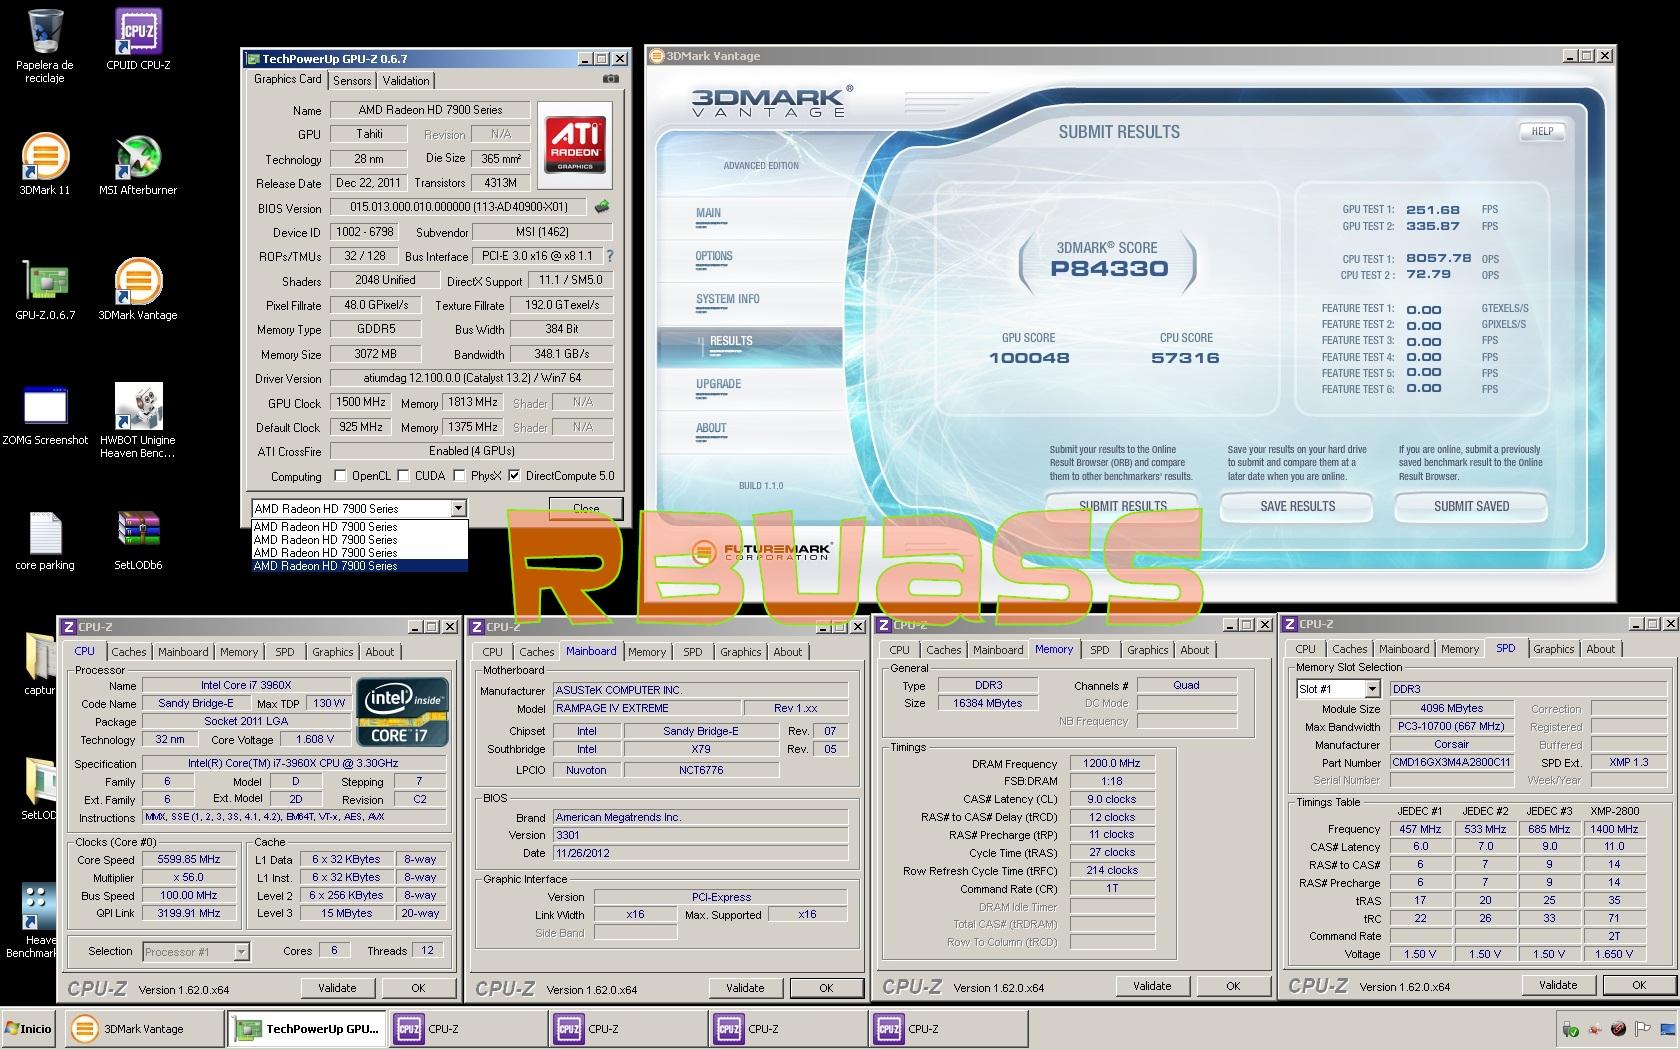
Task: Open the GPU selection dropdown arrow in GPU-Z
Action: pos(458,508)
